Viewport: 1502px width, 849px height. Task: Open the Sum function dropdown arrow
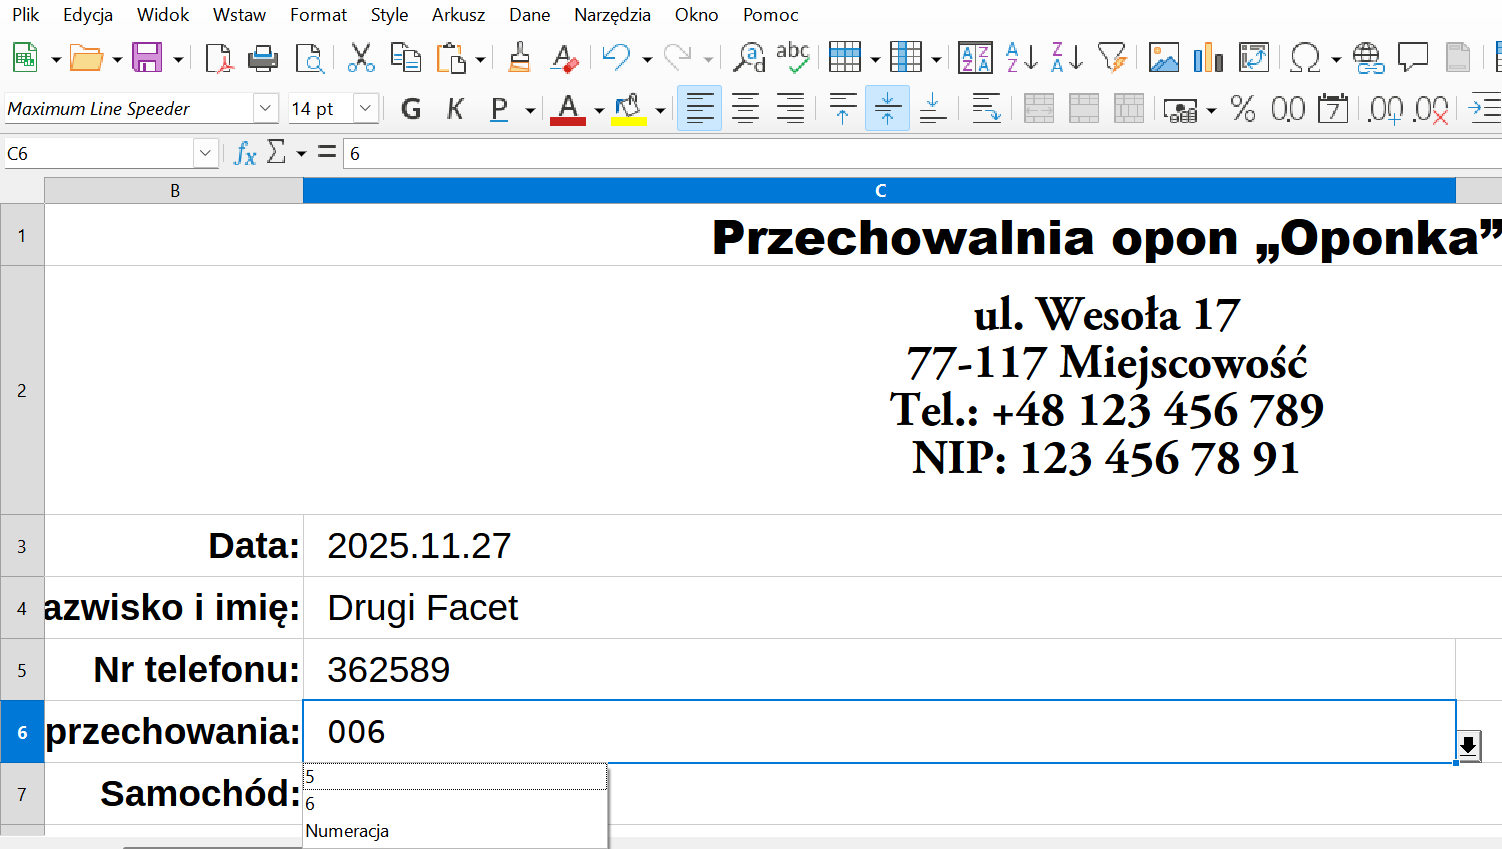[x=301, y=154]
